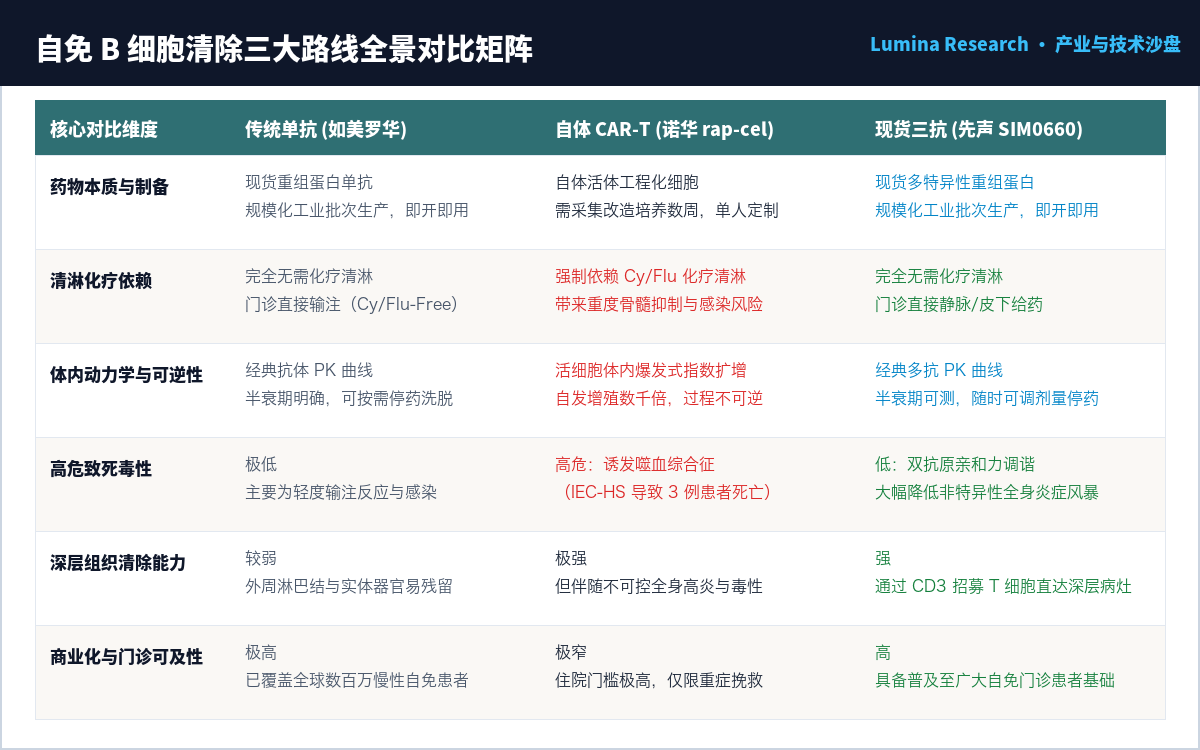Click '完全无需化疗清淋' in the 传统单抗 column
This screenshot has width=1200, height=750.
(309, 276)
